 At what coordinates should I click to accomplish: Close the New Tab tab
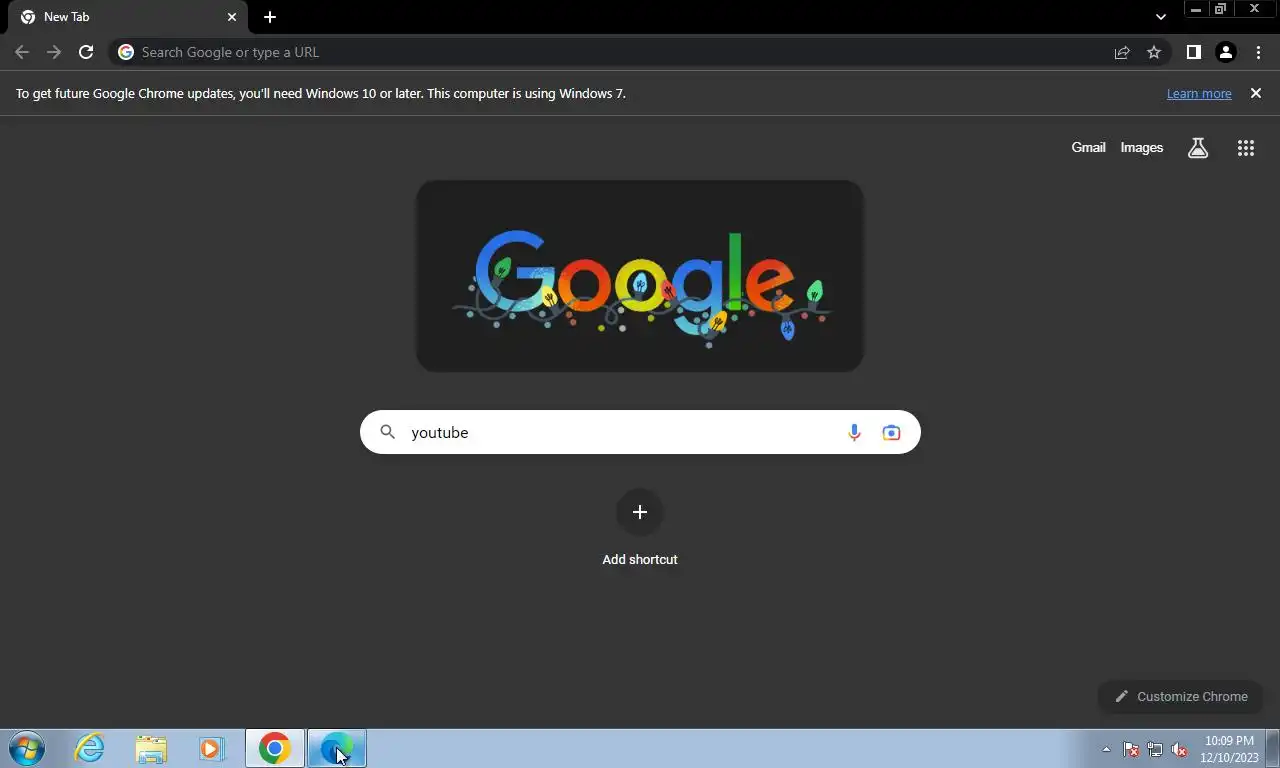pyautogui.click(x=232, y=17)
